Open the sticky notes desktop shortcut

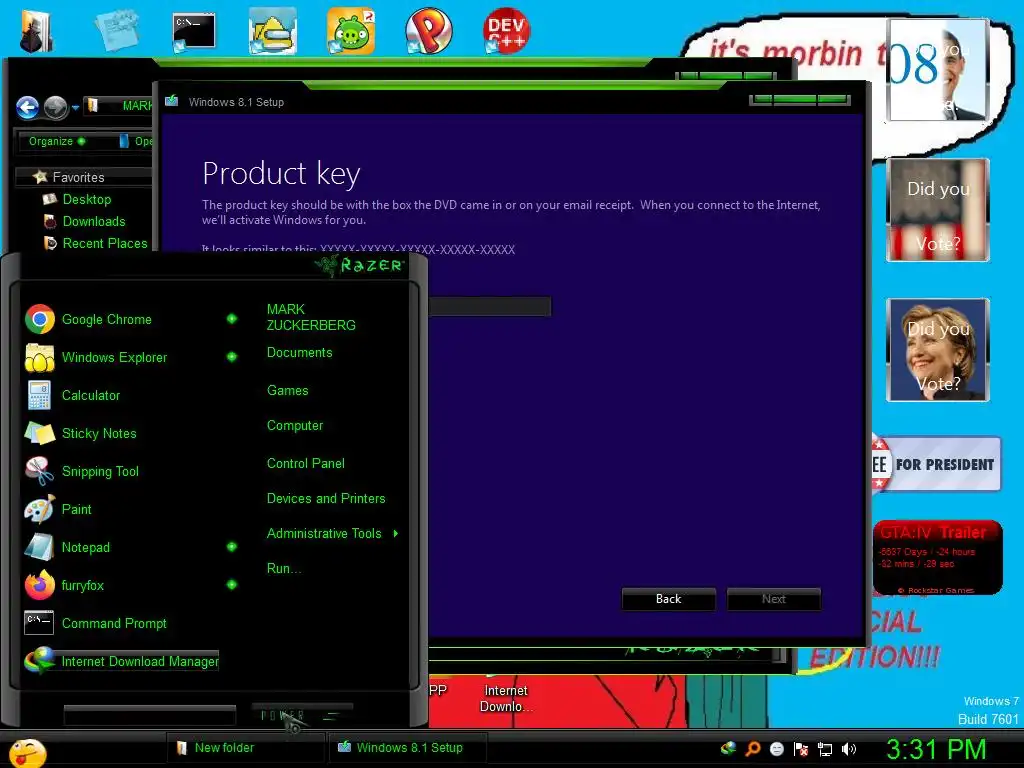click(116, 30)
